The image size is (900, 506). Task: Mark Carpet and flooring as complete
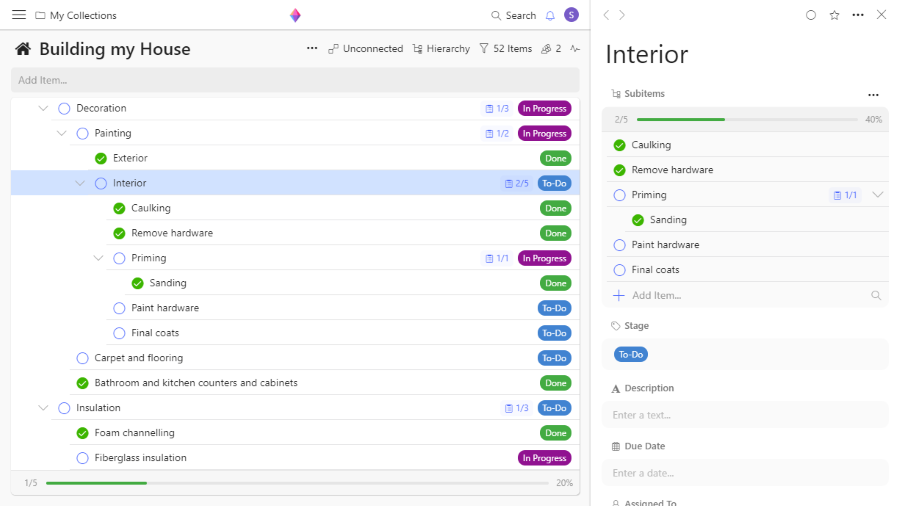pos(83,358)
